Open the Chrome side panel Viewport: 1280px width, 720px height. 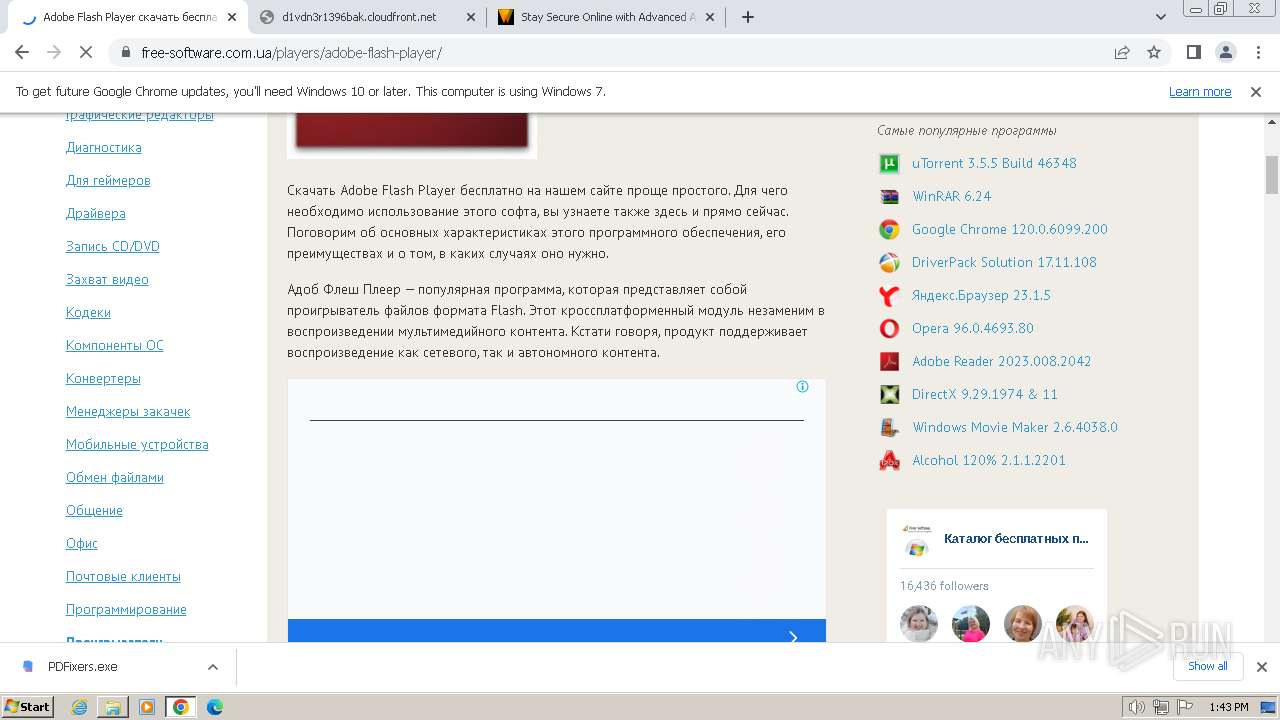click(1194, 52)
